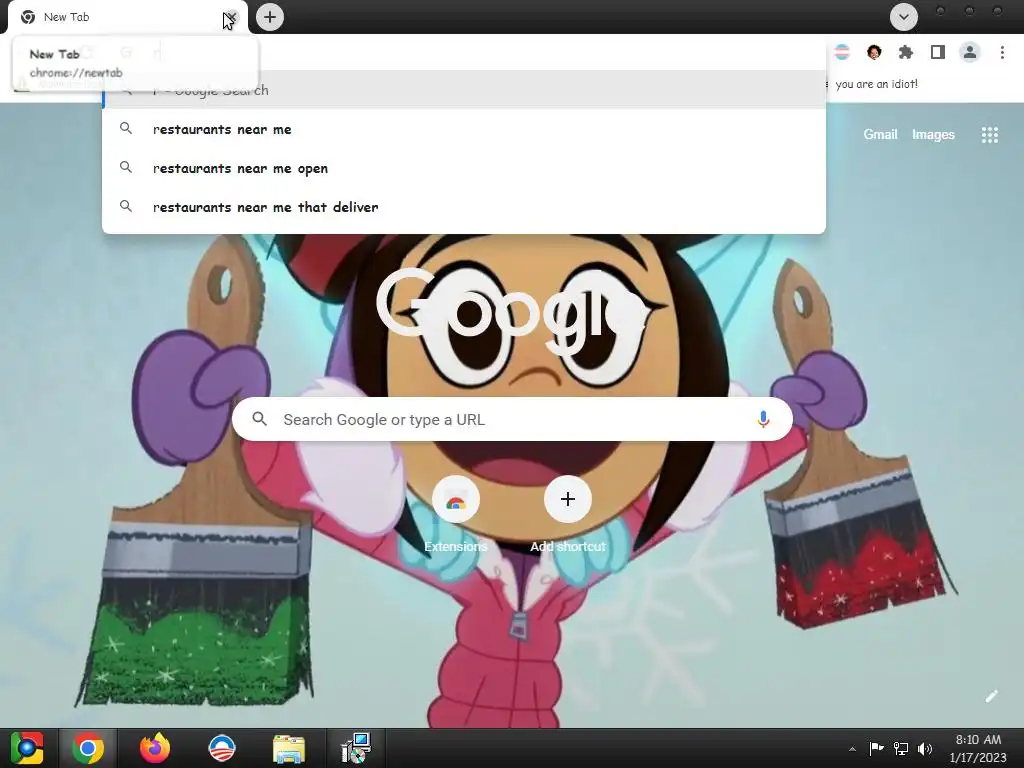Open the Start menu Chrome-styled orb

(27, 748)
